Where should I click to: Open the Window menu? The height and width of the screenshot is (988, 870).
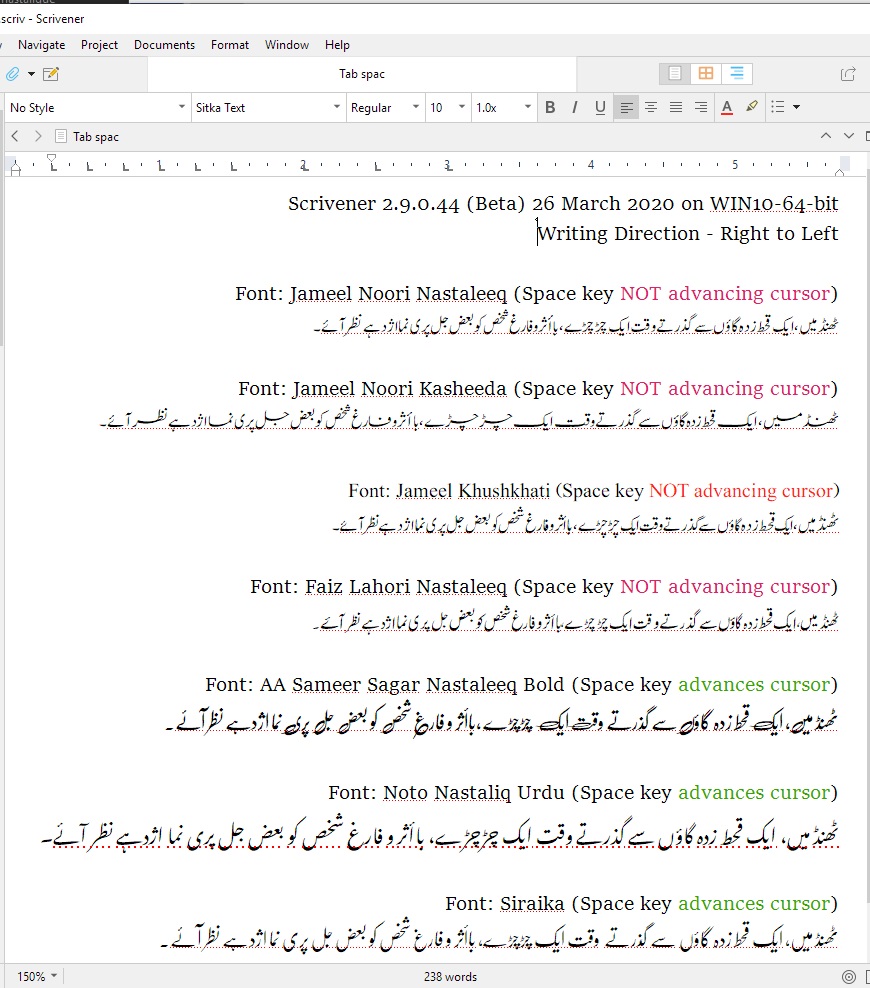[x=287, y=45]
